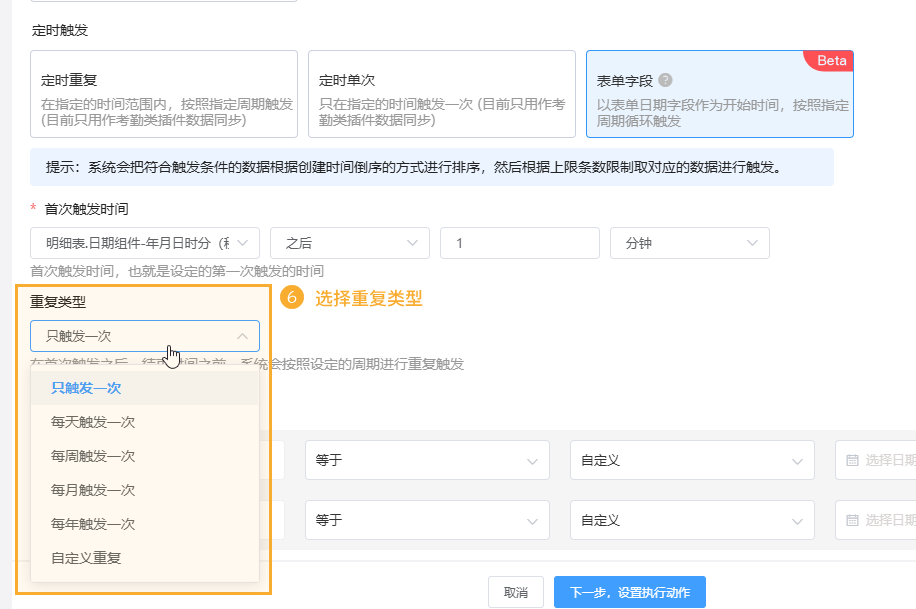Viewport: 916px width, 609px height.
Task: Pick 每周触发一次 in the dropdown list
Action: point(93,456)
